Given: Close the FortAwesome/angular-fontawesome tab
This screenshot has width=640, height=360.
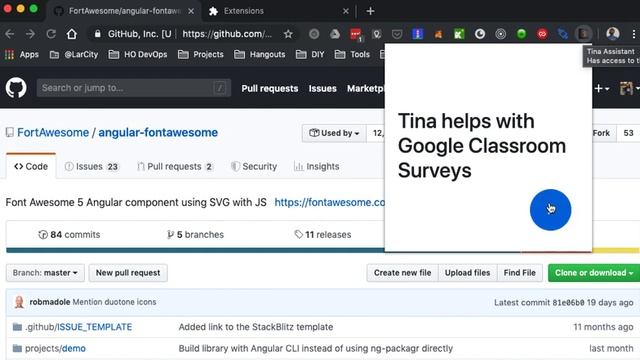Looking at the screenshot, I should pos(191,11).
